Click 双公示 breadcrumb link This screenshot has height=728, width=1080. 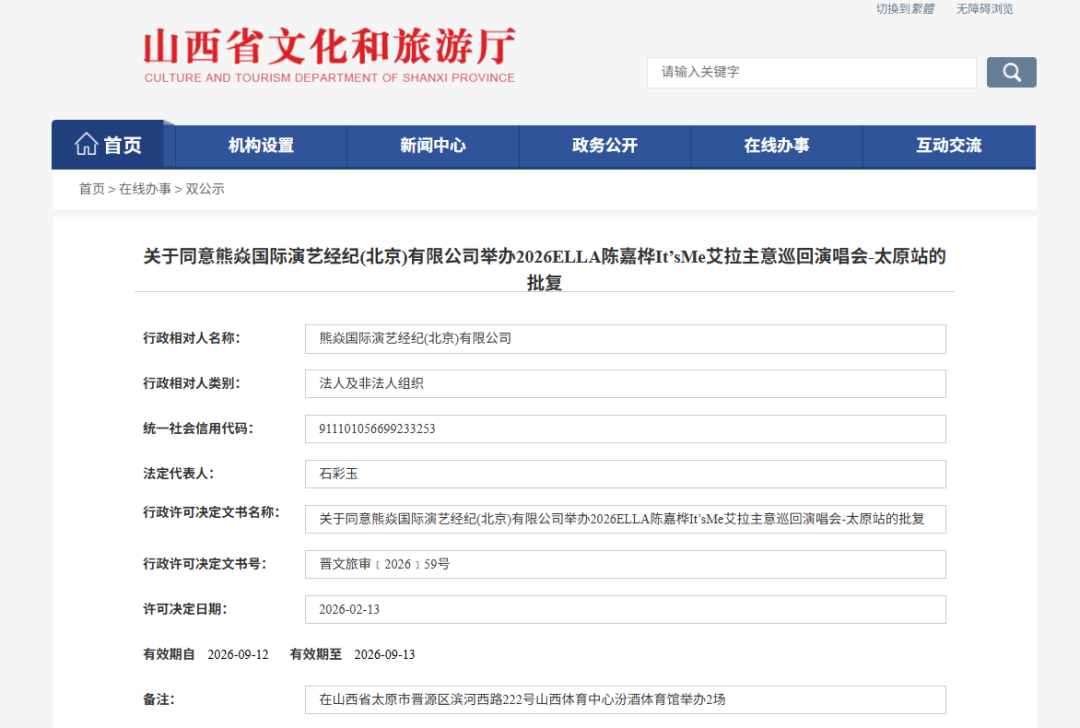tap(205, 189)
